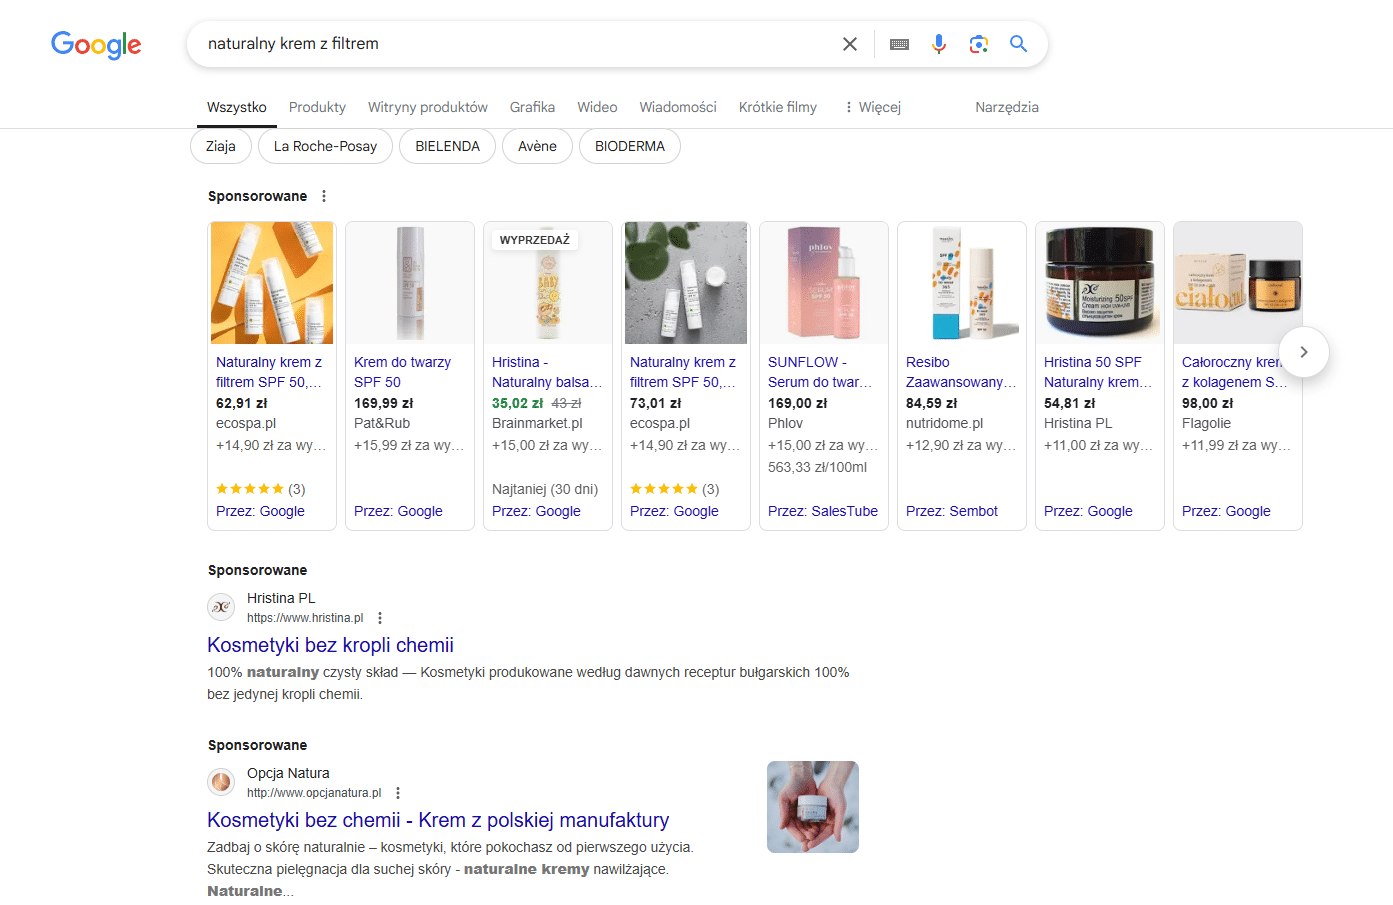The width and height of the screenshot is (1393, 905).
Task: Click the https://www.hristina.pl URL text
Action: tap(305, 618)
